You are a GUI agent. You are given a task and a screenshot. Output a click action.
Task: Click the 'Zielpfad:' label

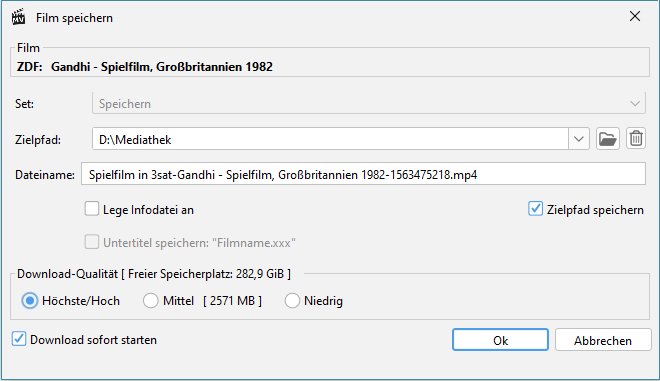point(38,140)
